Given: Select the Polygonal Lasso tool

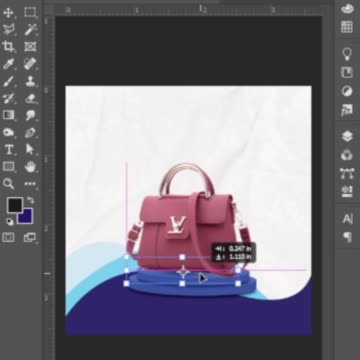Looking at the screenshot, I should [x=8, y=30].
